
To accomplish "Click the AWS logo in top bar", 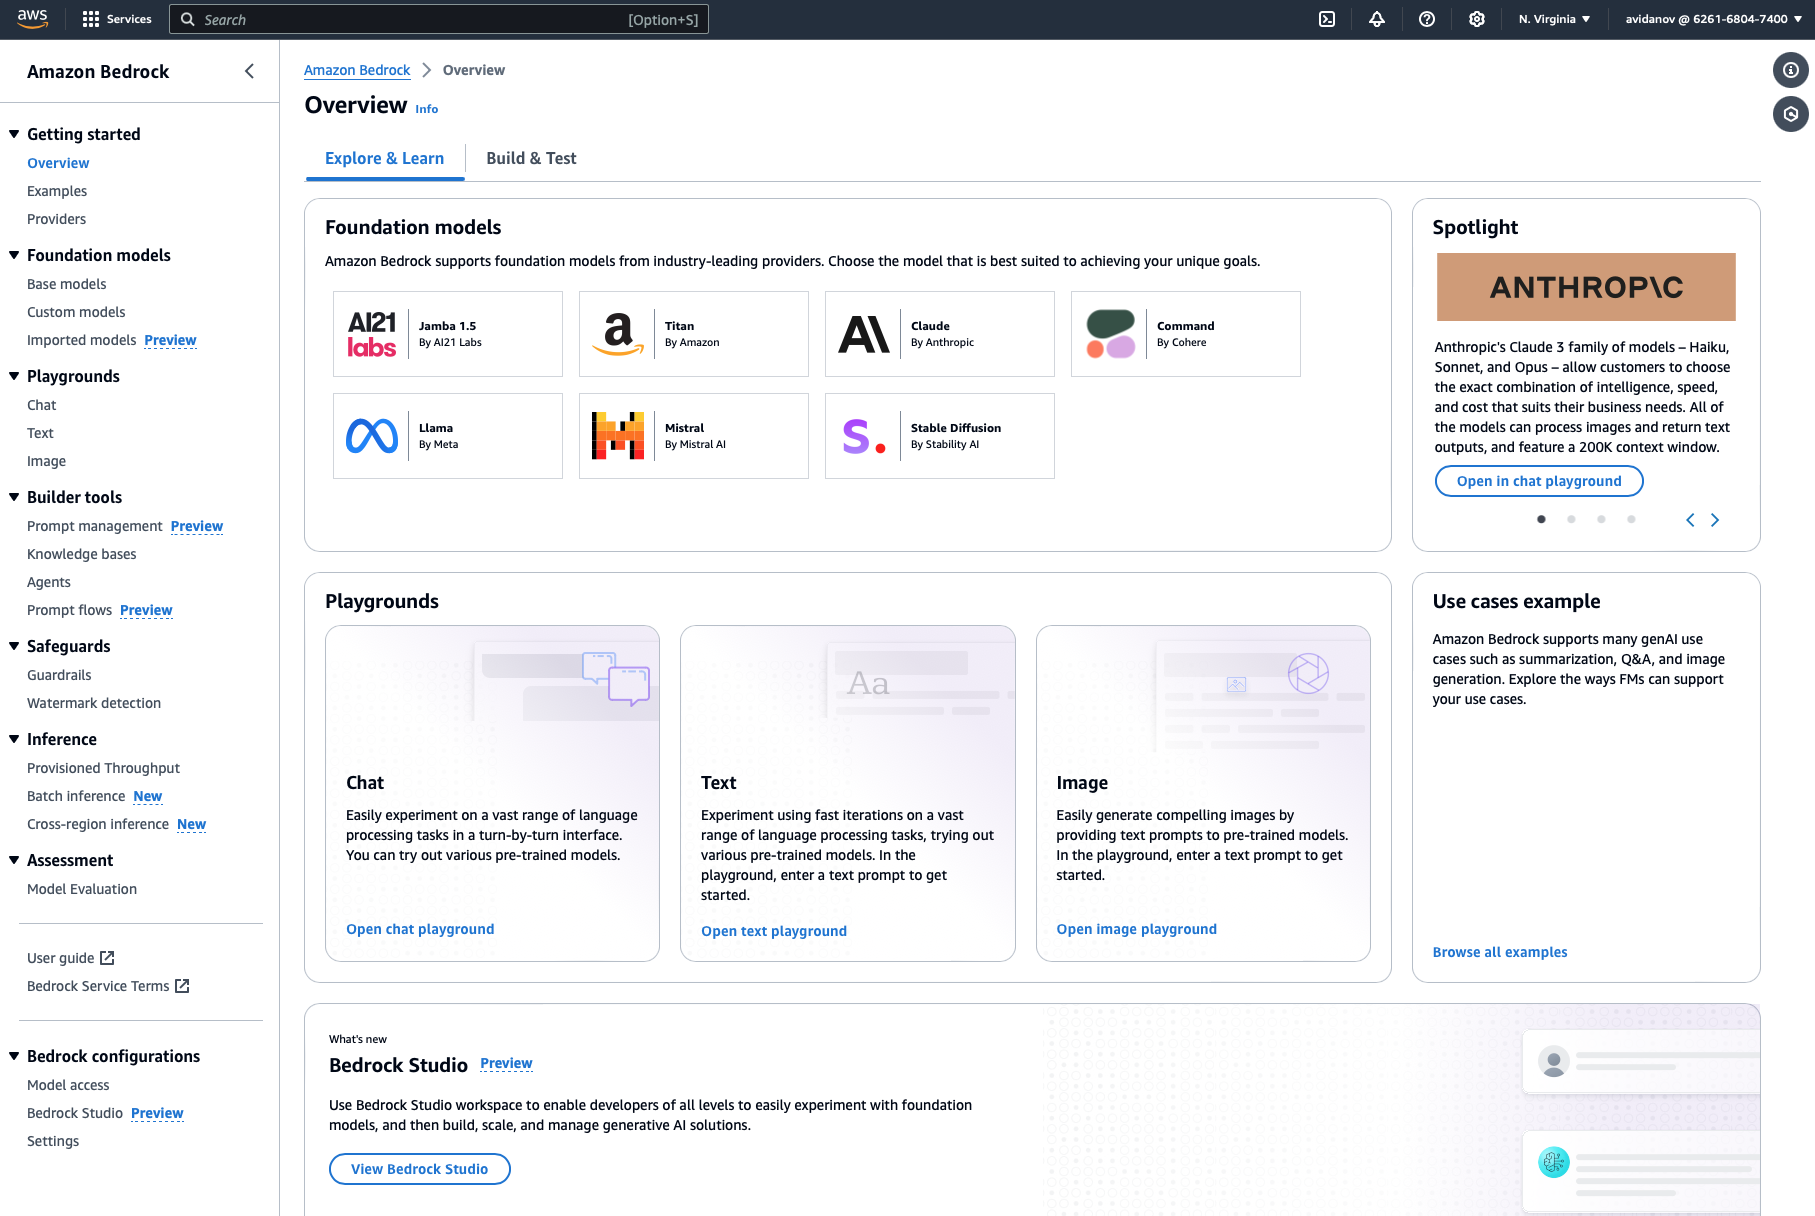I will click(x=32, y=19).
